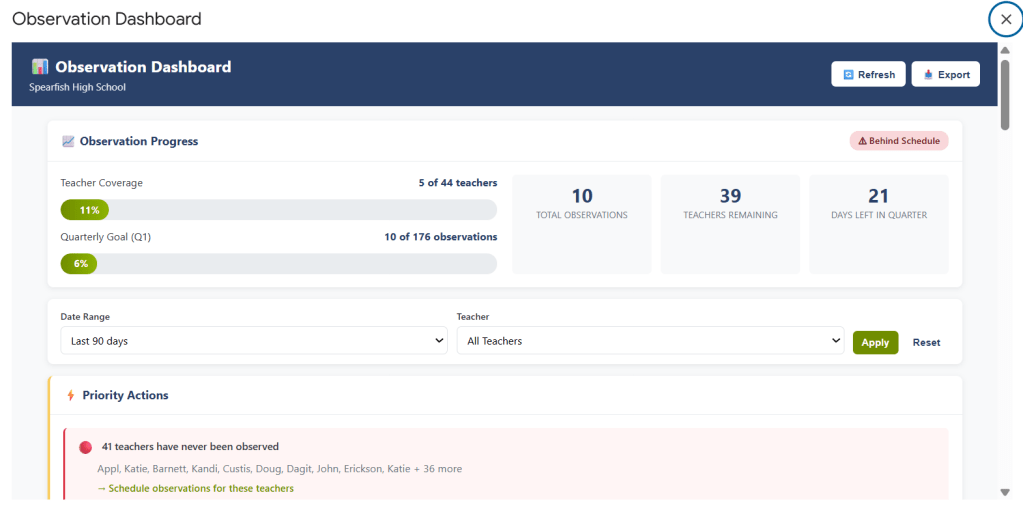Click the Teacher Coverage 11% progress bar

(x=278, y=210)
